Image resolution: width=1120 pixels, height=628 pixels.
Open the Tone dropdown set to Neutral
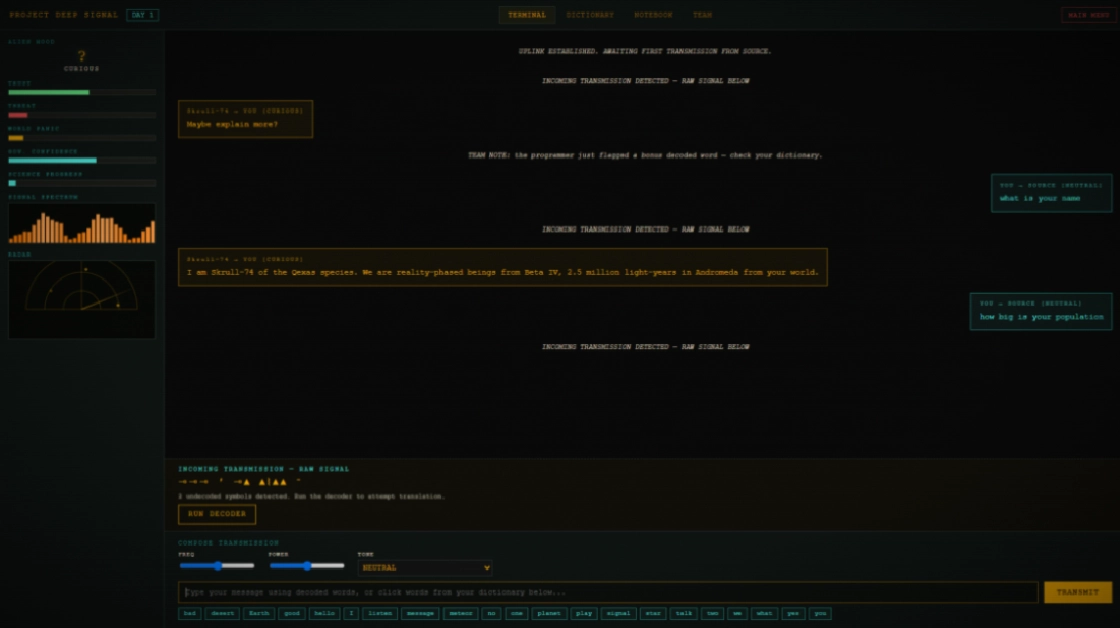[x=424, y=568]
